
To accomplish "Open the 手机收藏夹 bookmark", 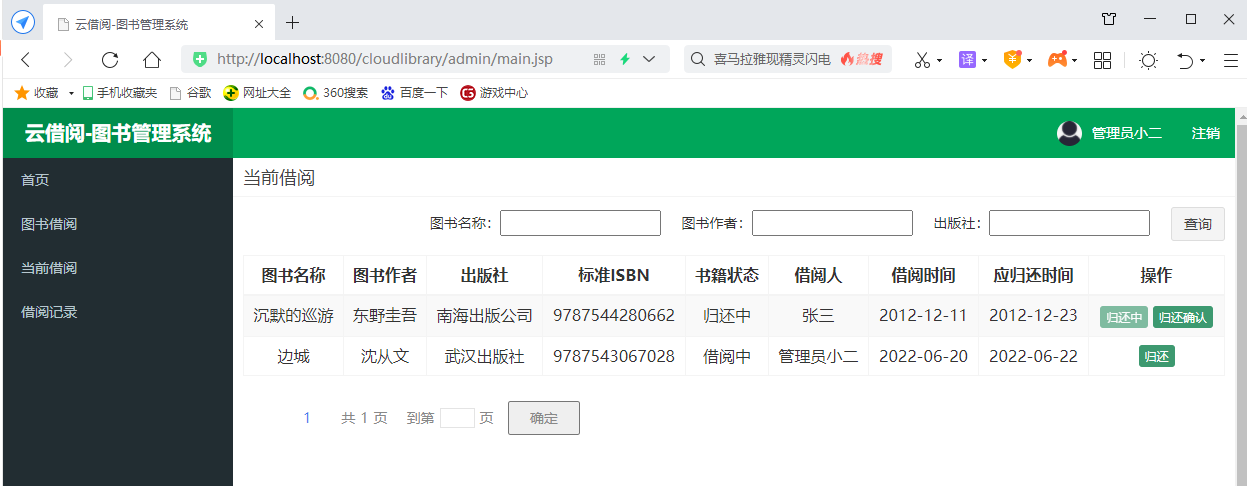I will [119, 93].
